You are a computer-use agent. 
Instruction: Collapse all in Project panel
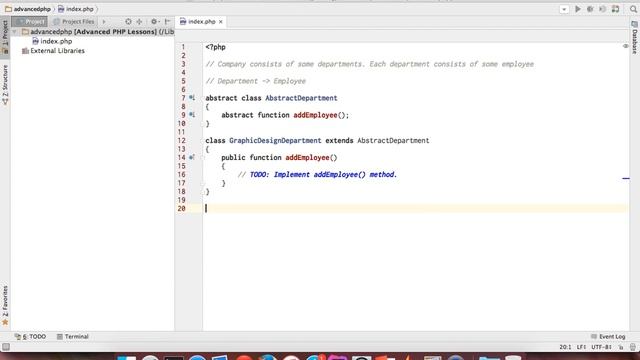(x=139, y=22)
